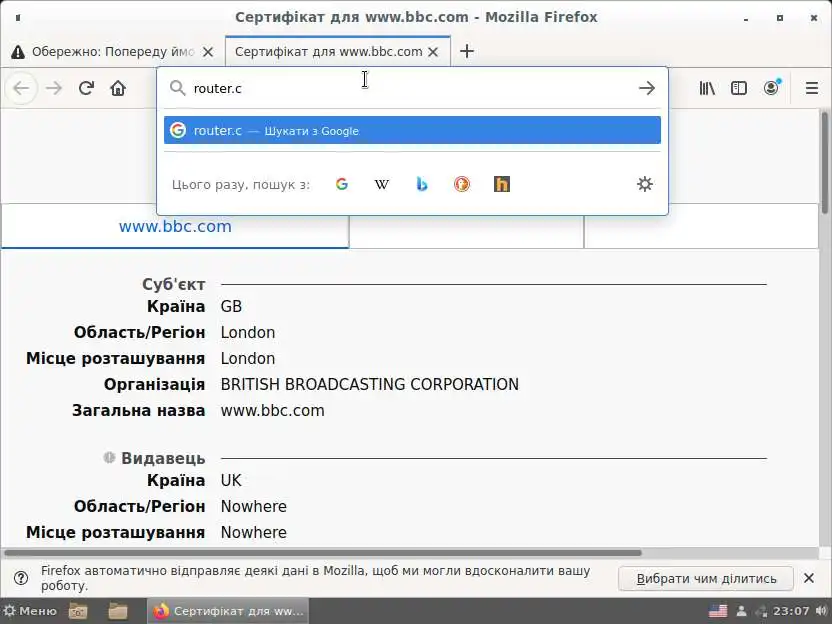Click the 'UK' country value under Видавець
The width and height of the screenshot is (832, 624).
point(231,480)
